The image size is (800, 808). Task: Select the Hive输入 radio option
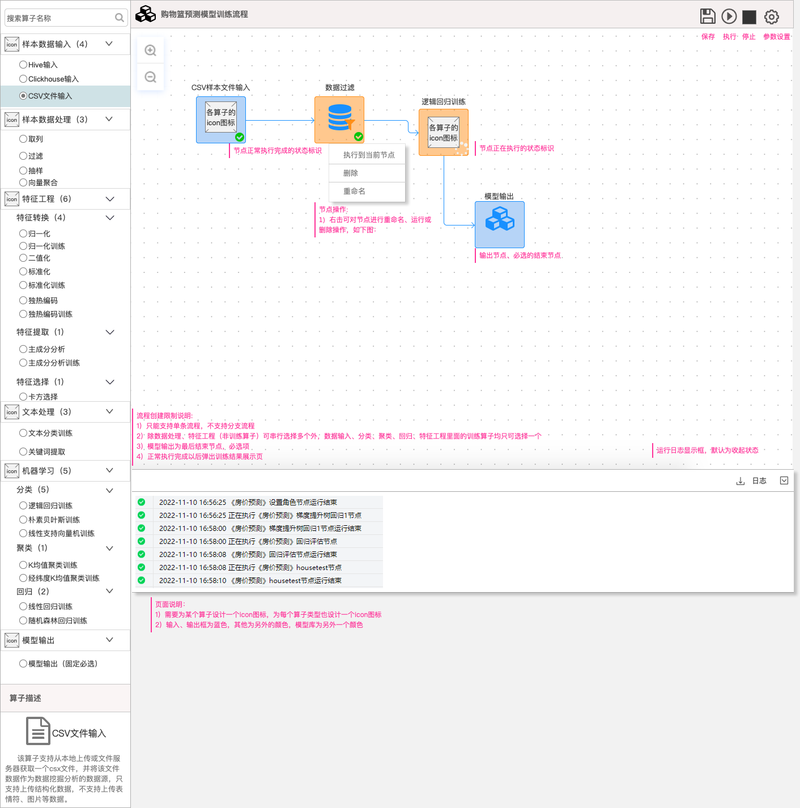pyautogui.click(x=23, y=65)
